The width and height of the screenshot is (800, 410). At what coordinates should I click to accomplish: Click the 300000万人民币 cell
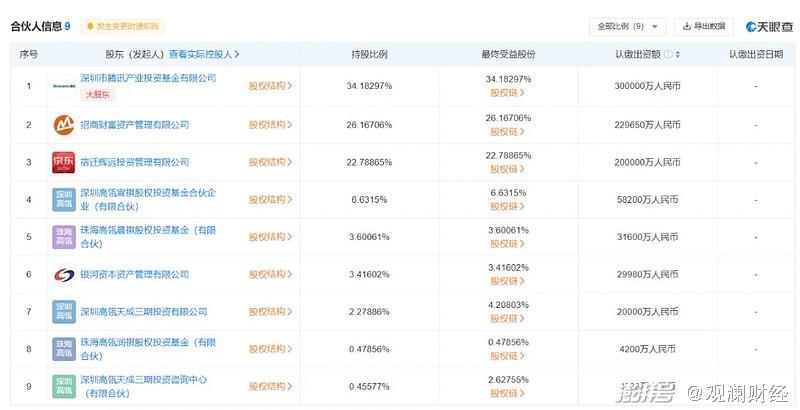point(647,86)
